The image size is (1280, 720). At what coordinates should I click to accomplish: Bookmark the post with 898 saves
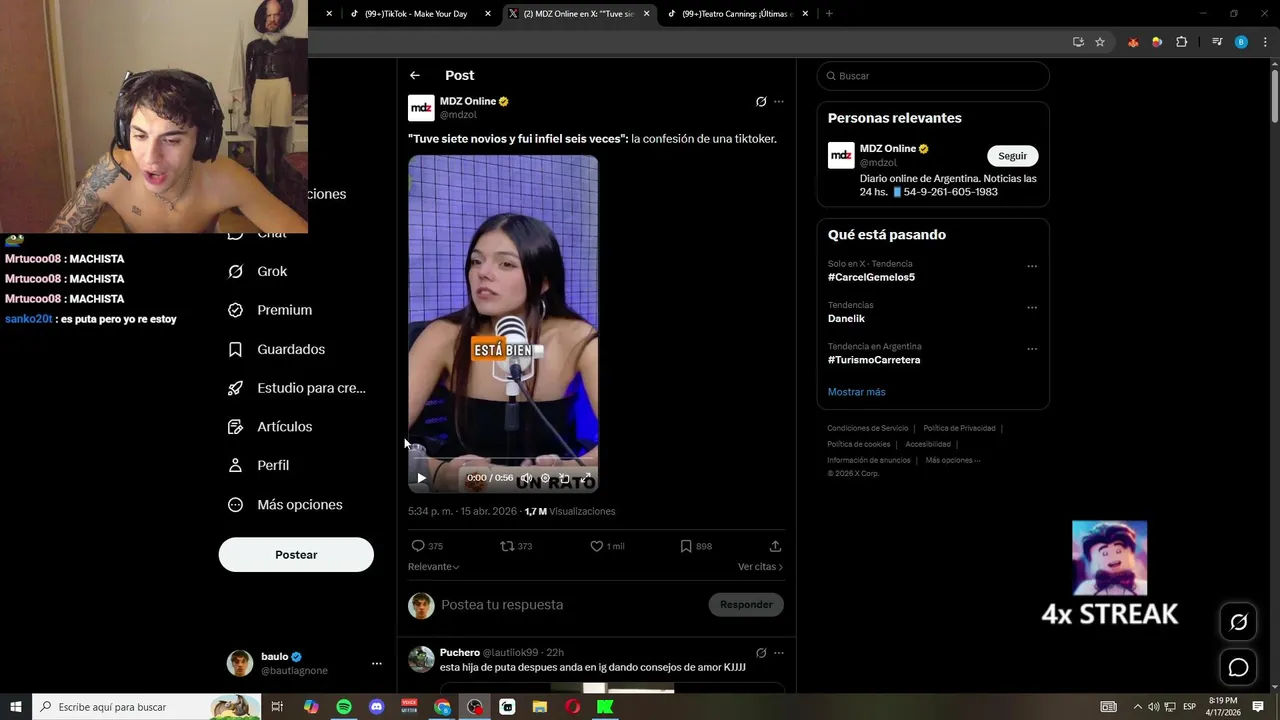686,546
